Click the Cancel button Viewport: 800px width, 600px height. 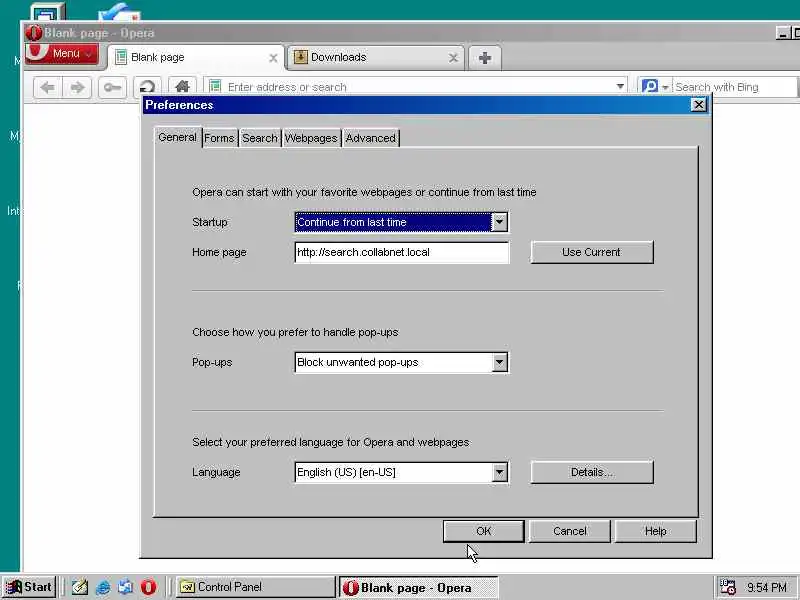tap(569, 531)
